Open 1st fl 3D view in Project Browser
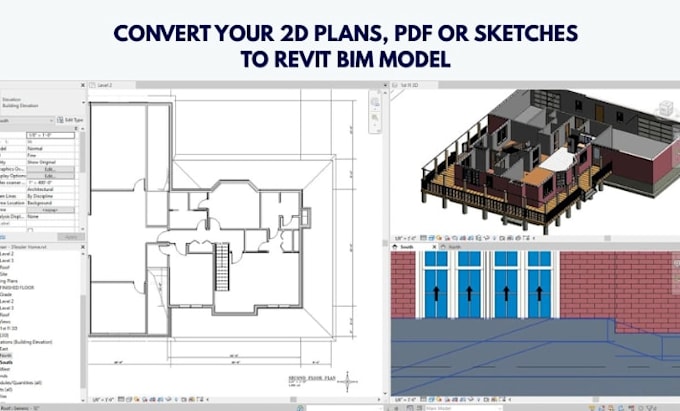The width and height of the screenshot is (680, 411). point(8,328)
